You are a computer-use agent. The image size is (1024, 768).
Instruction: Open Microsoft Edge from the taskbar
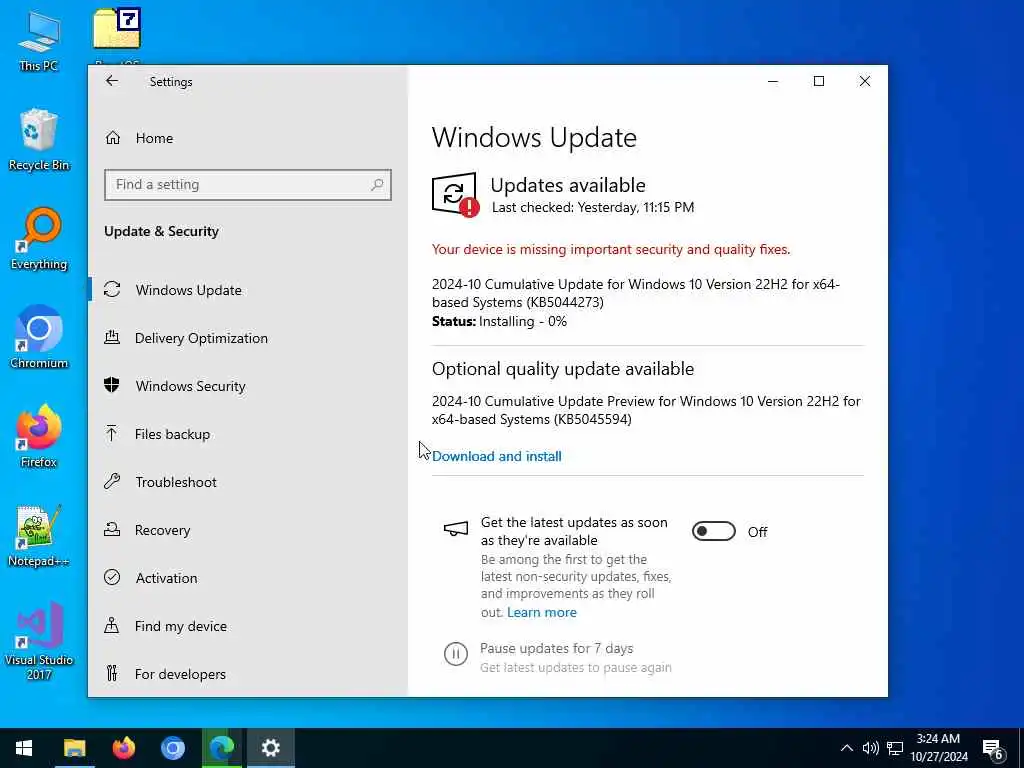pos(221,748)
